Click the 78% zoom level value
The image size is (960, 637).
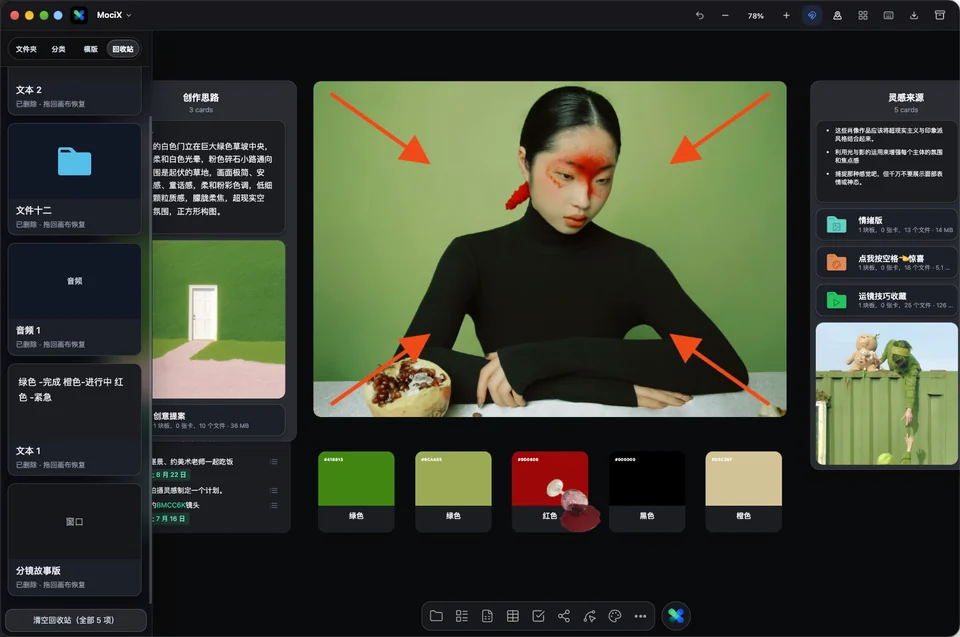(x=756, y=16)
